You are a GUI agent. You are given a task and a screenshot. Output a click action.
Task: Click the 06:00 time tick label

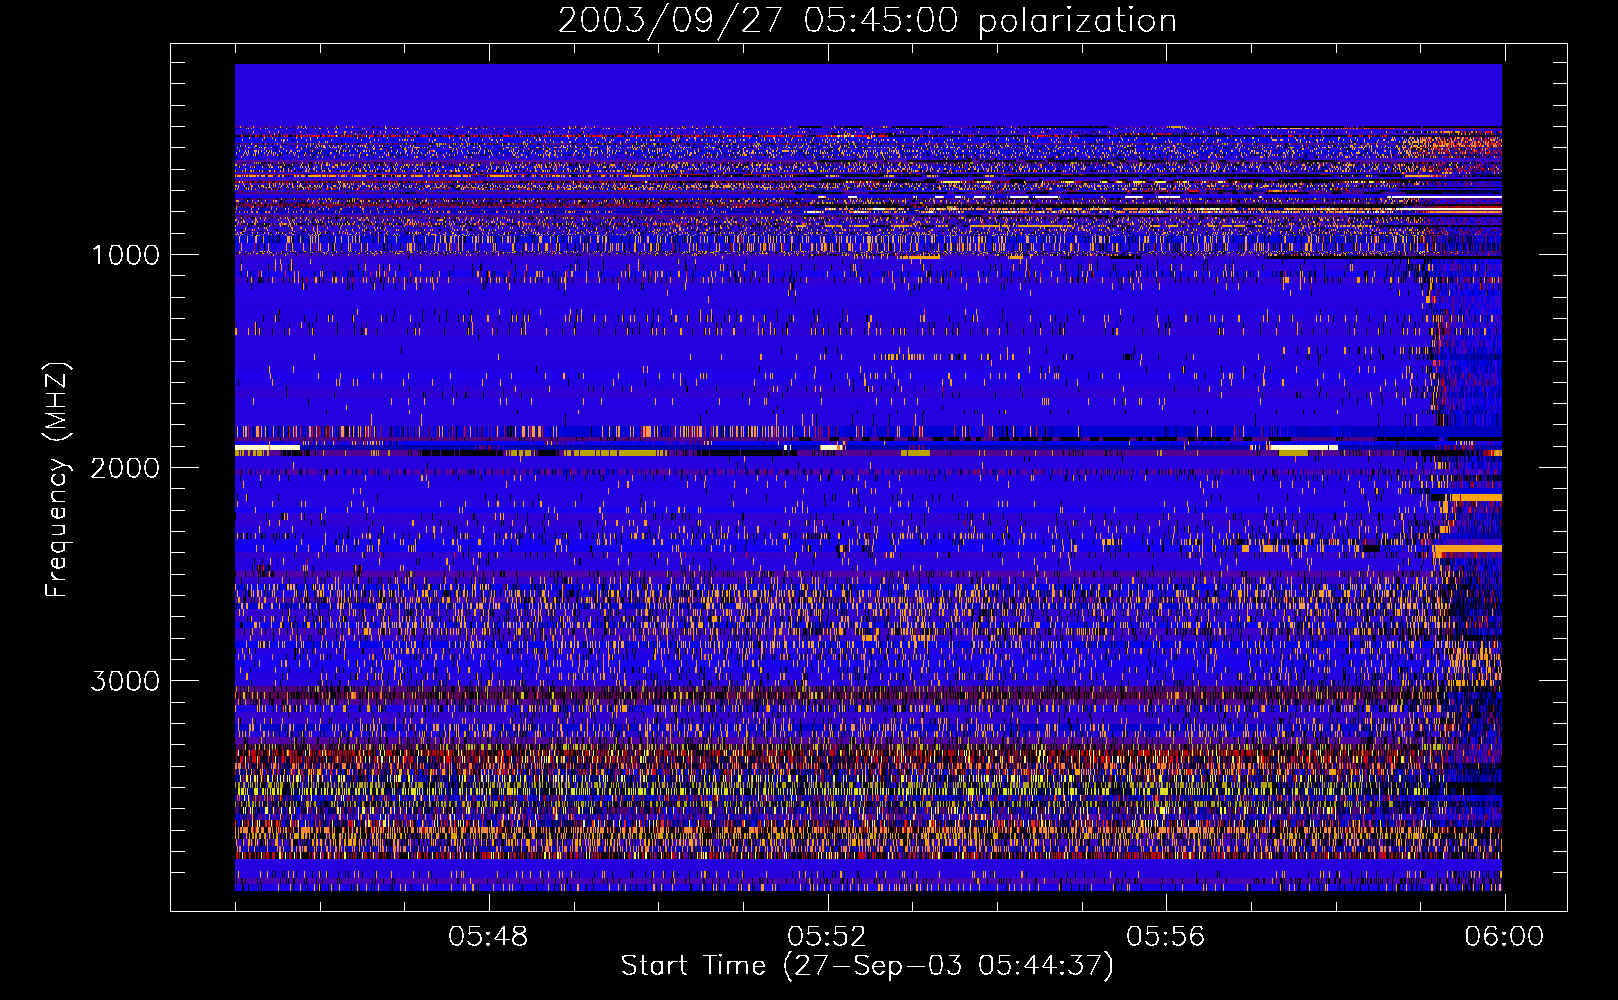pyautogui.click(x=1504, y=937)
